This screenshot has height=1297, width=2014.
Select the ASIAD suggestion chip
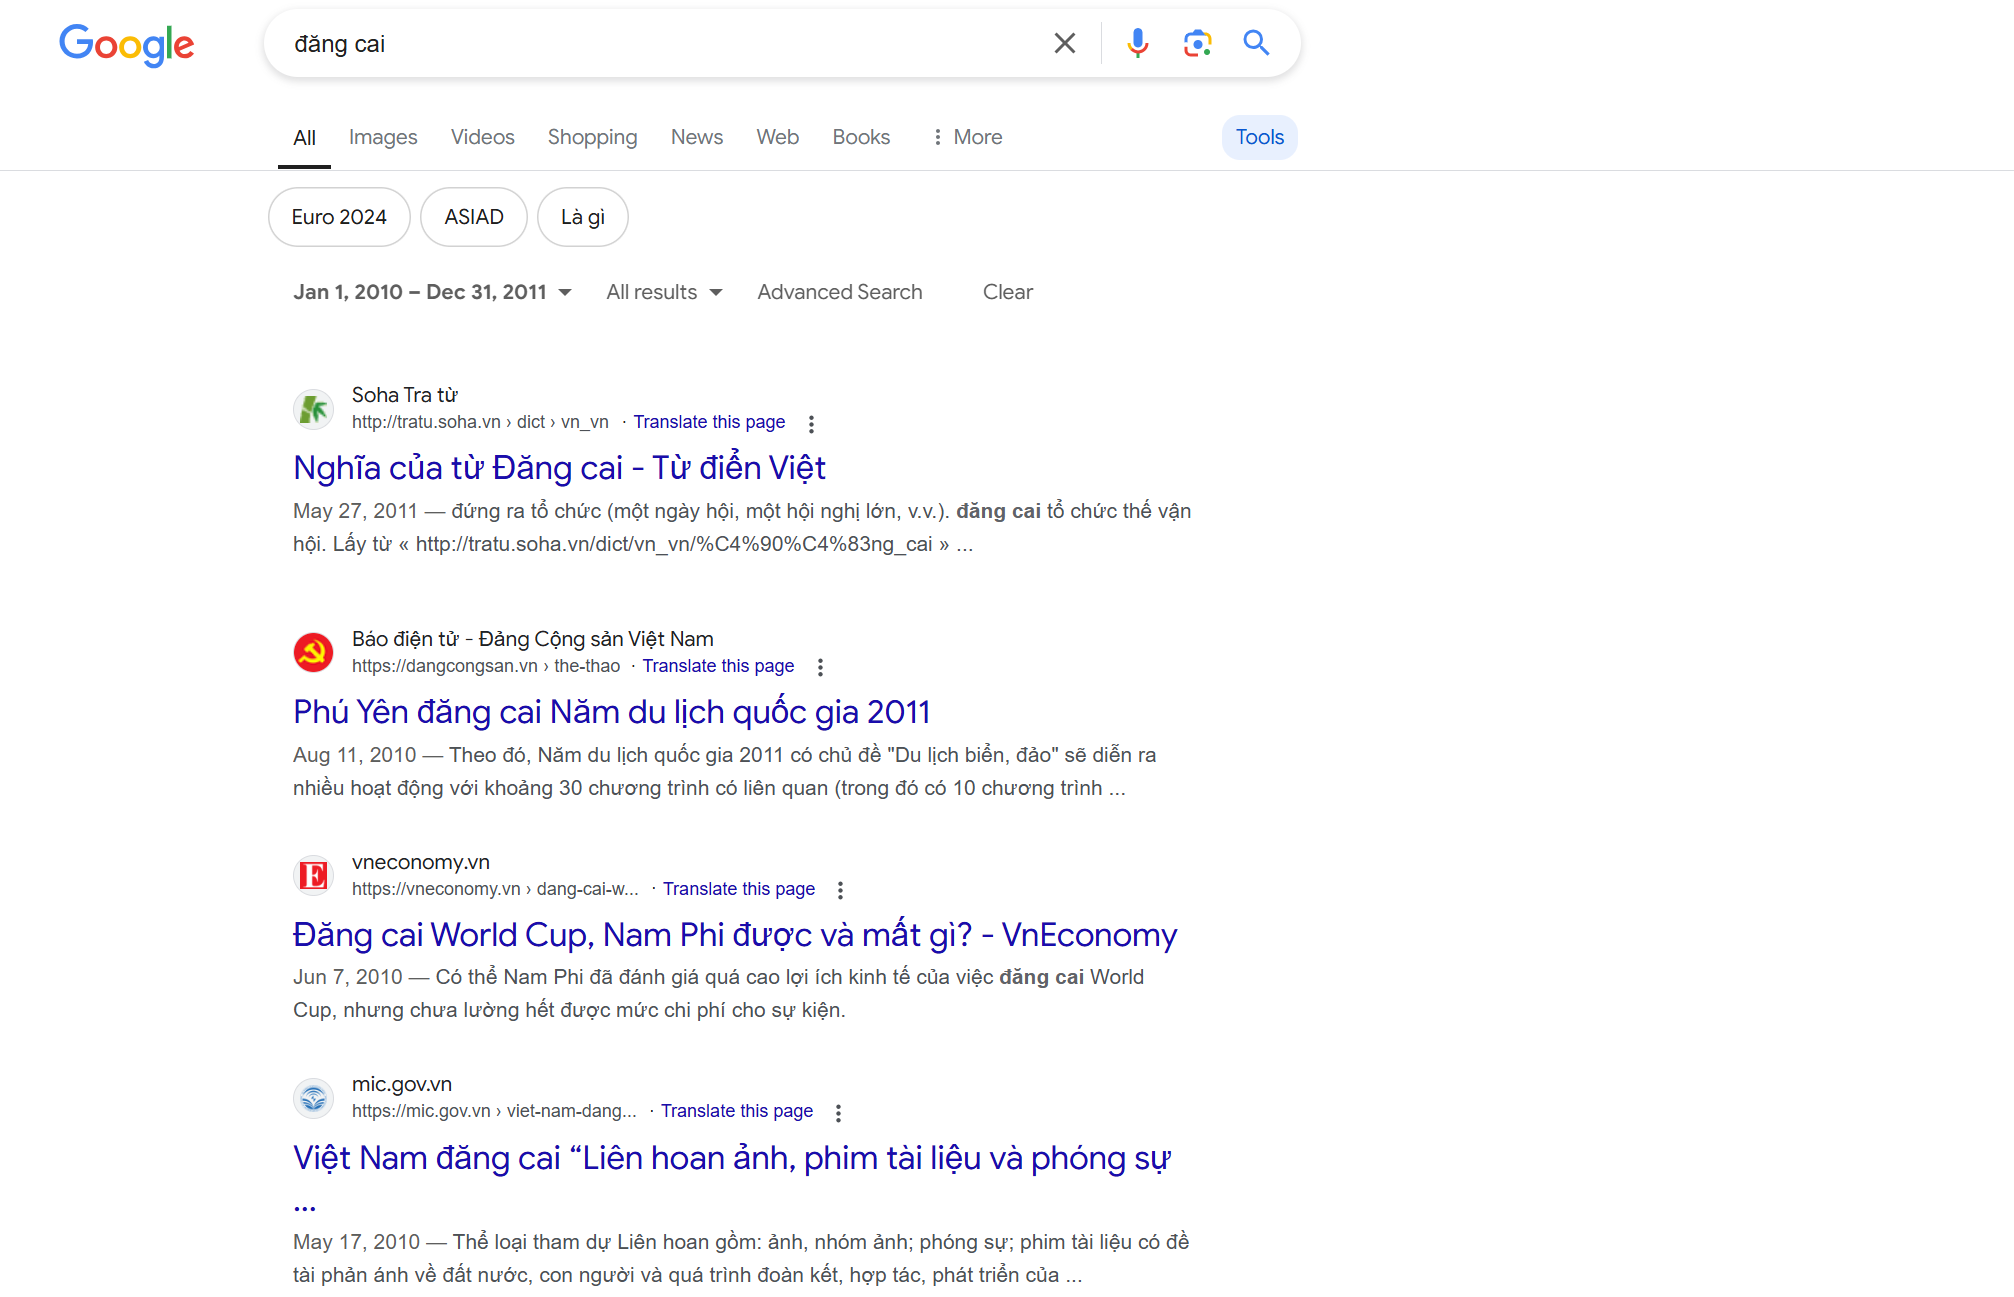[x=474, y=217]
